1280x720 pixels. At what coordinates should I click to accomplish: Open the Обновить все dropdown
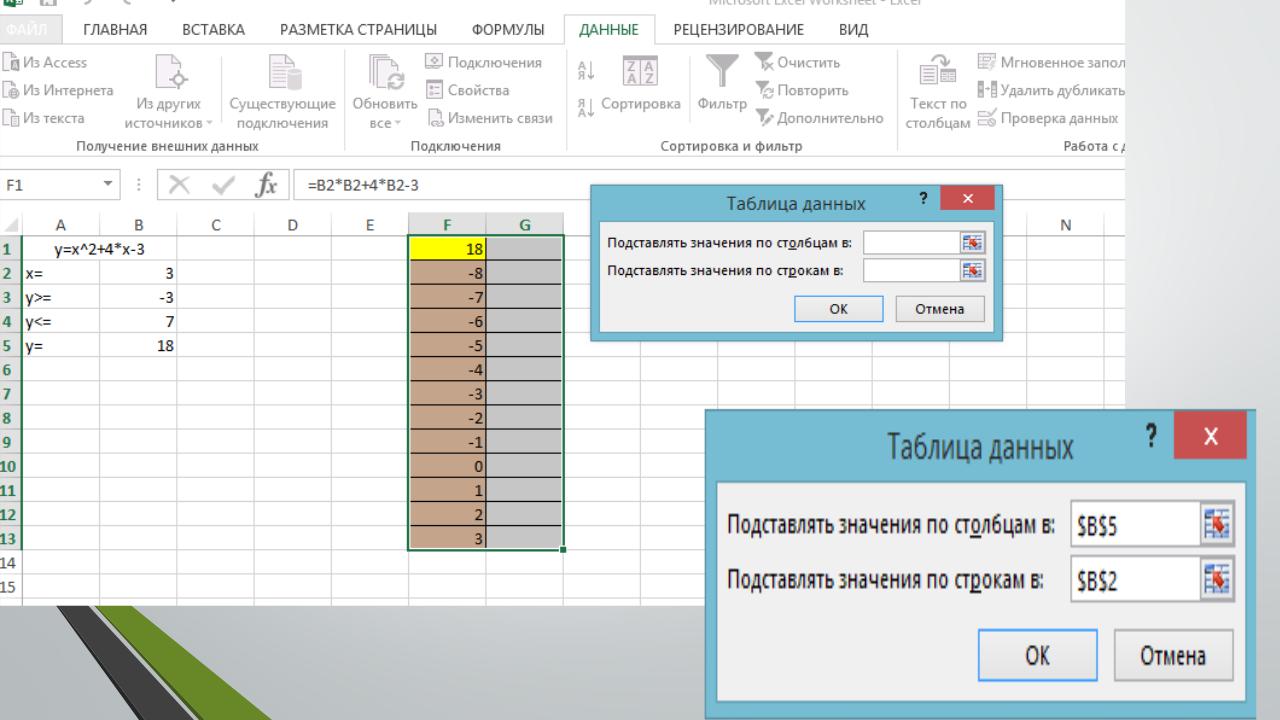pos(384,94)
